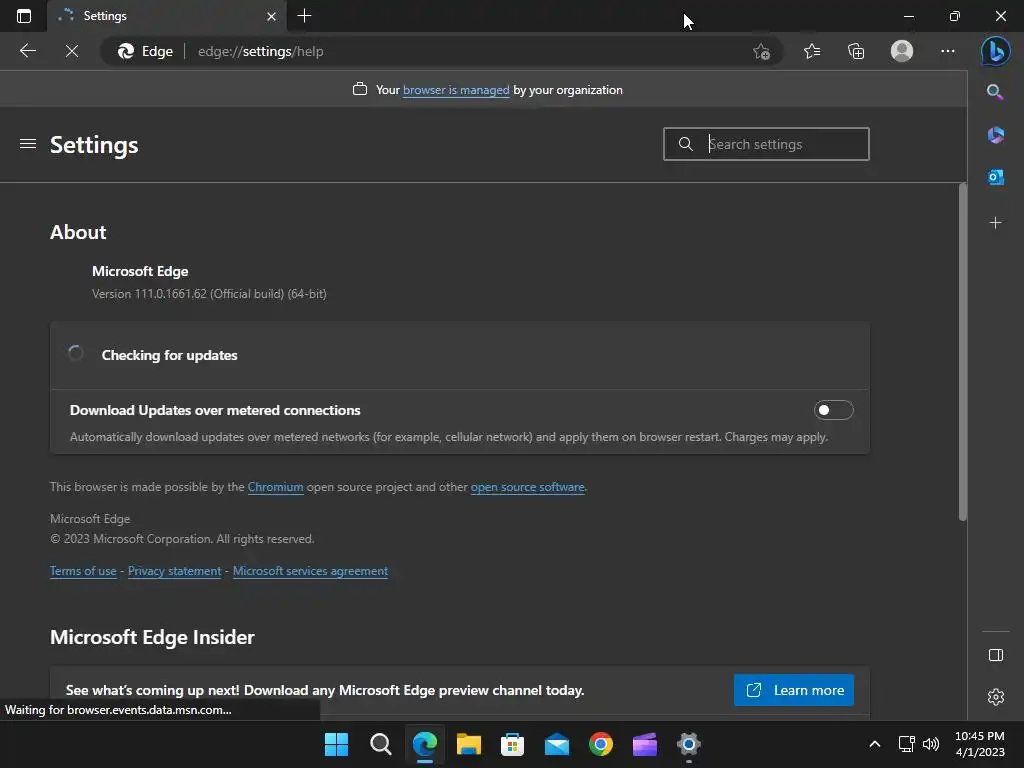Click the Checking for updates text

point(169,355)
